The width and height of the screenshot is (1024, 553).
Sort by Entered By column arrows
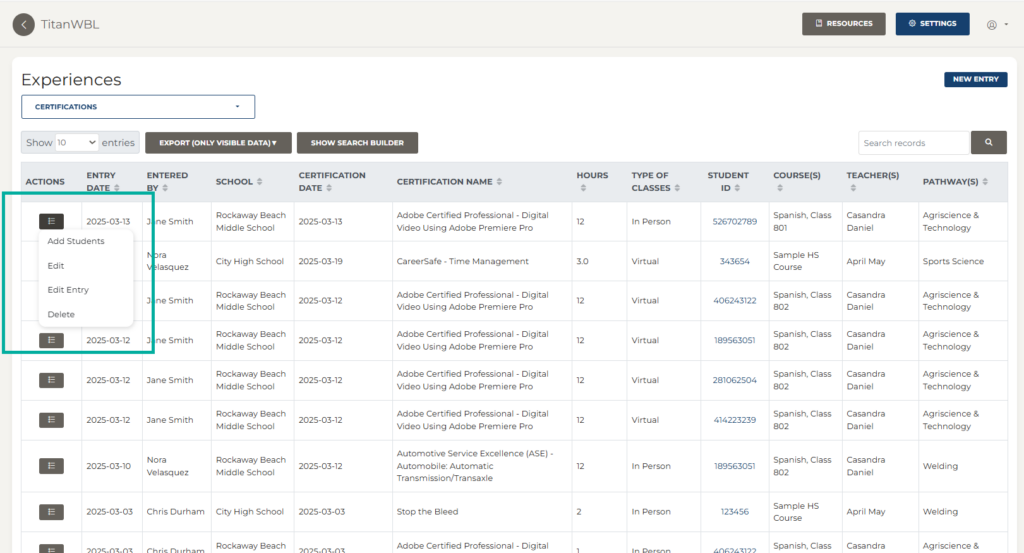click(x=165, y=188)
